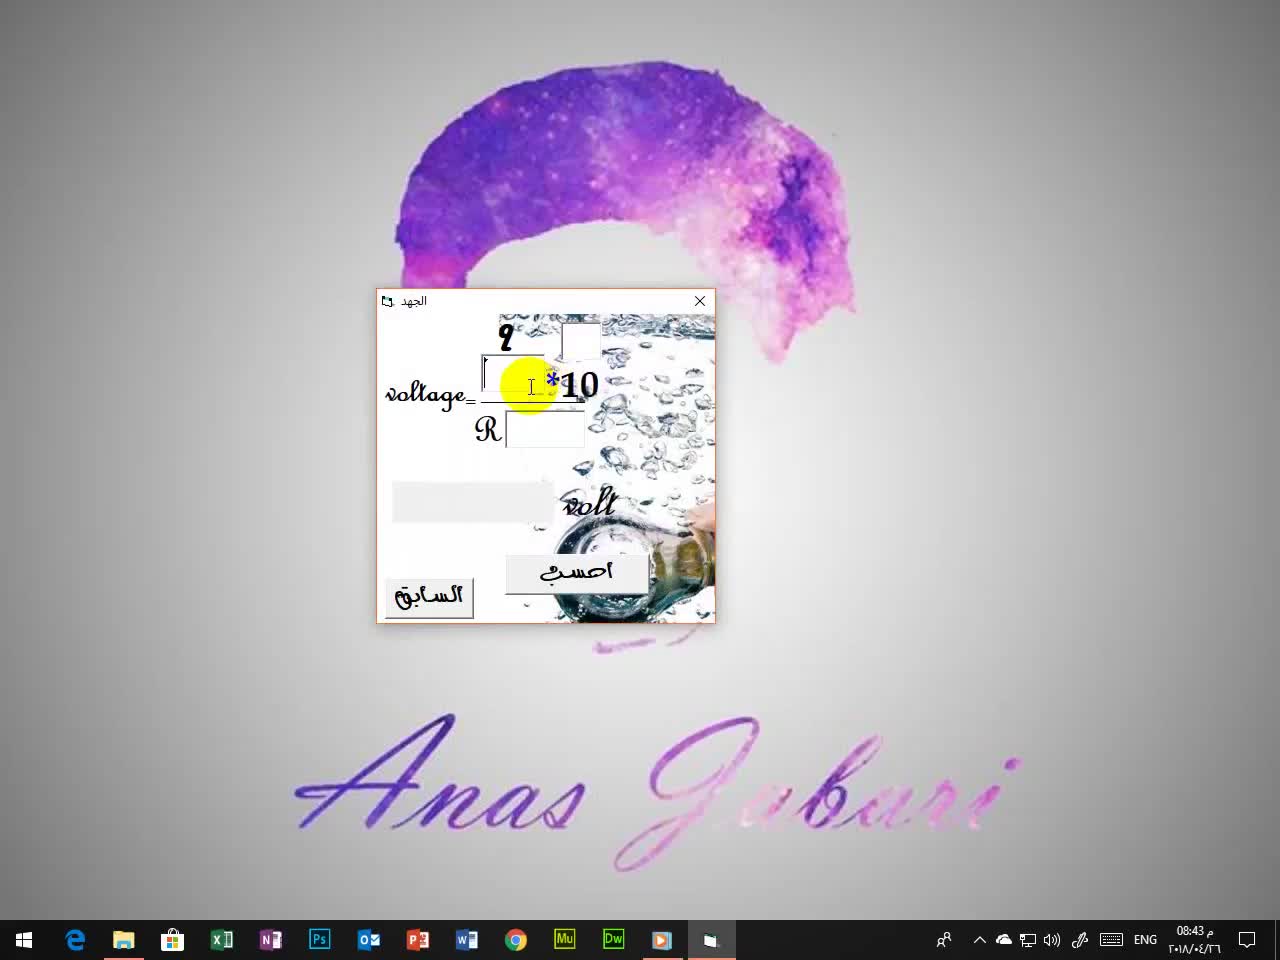The width and height of the screenshot is (1280, 960).
Task: Open Microsoft Store from the taskbar
Action: click(172, 940)
